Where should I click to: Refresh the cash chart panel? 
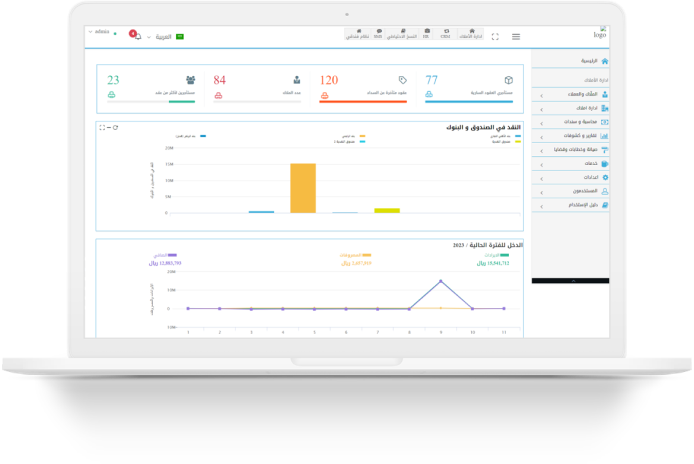click(x=116, y=128)
